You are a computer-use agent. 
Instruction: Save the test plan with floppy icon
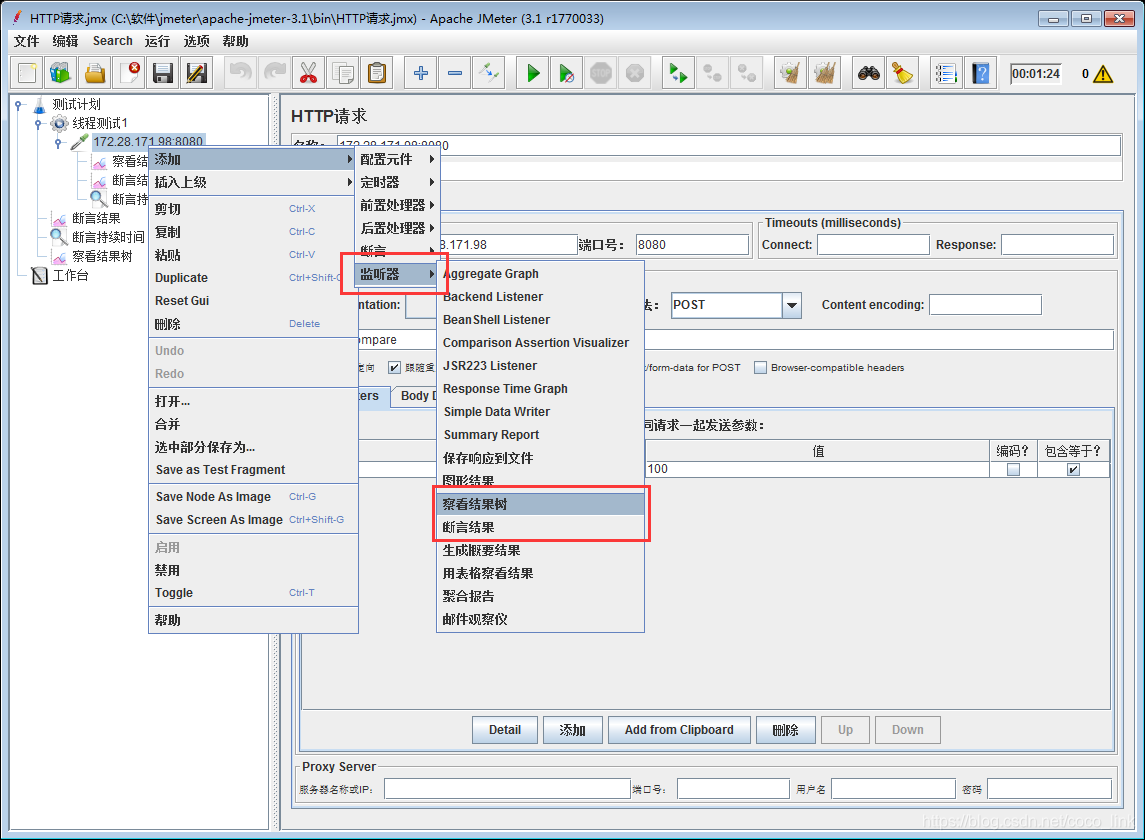pos(163,73)
